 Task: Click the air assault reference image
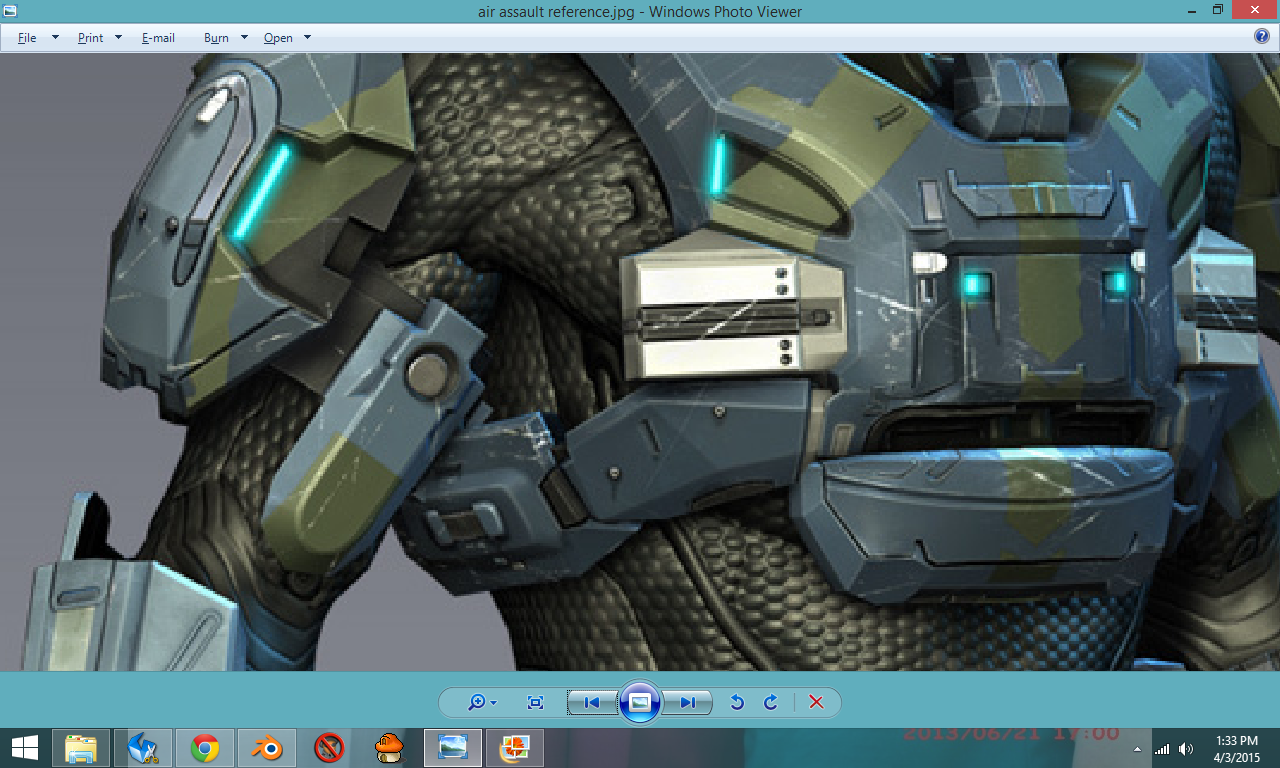640,362
